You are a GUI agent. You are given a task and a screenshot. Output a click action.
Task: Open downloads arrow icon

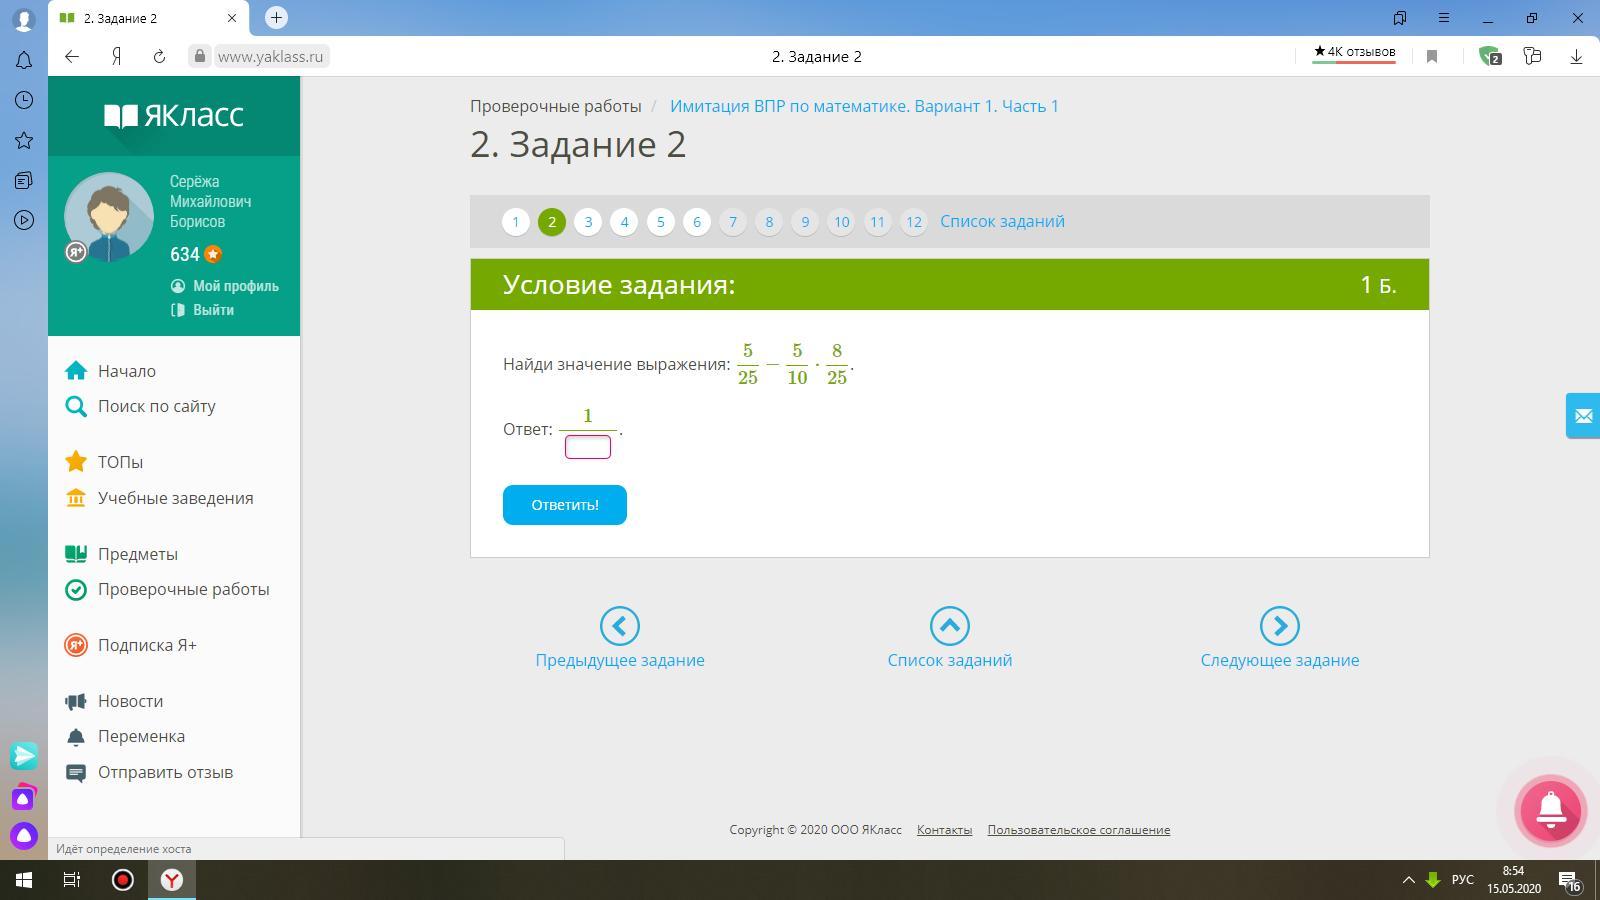tap(1576, 56)
